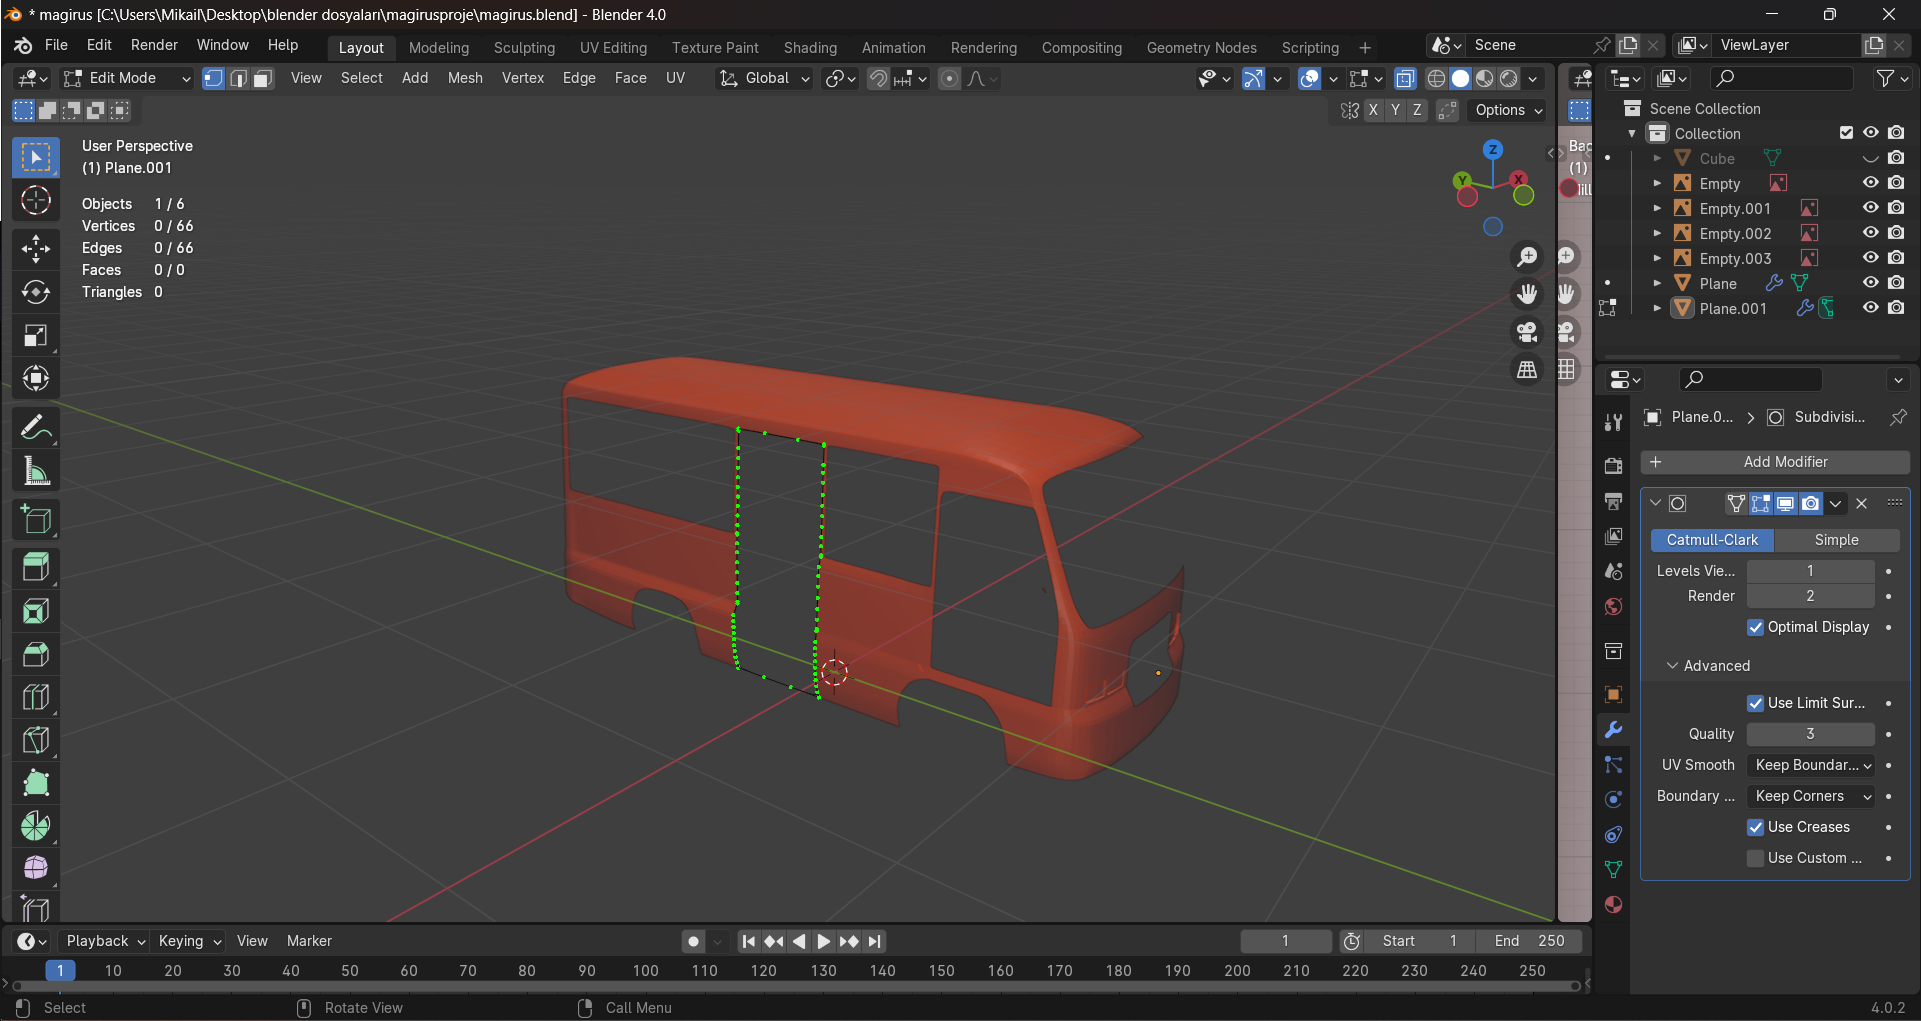This screenshot has height=1021, width=1921.
Task: Open the Material properties tab
Action: (1613, 905)
